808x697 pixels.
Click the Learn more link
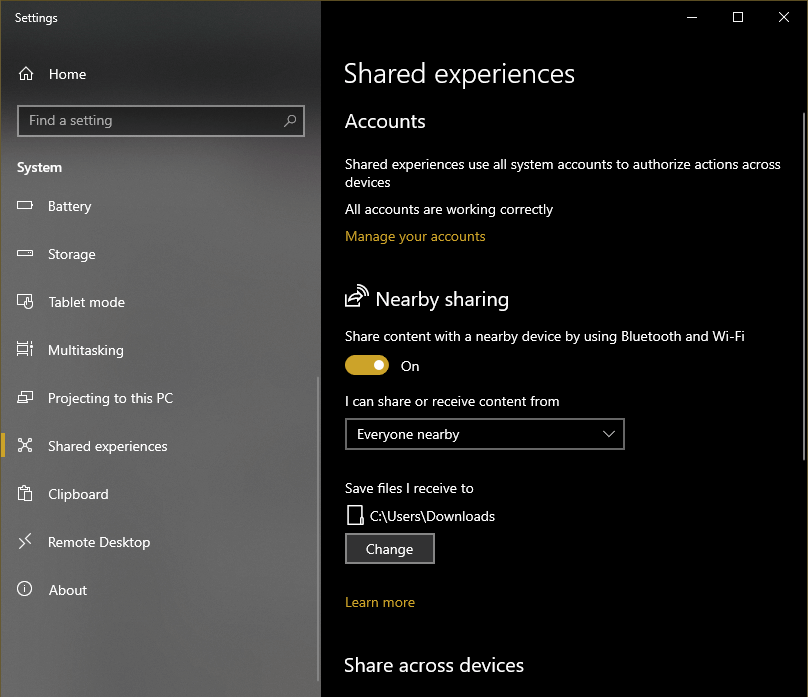pyautogui.click(x=380, y=602)
